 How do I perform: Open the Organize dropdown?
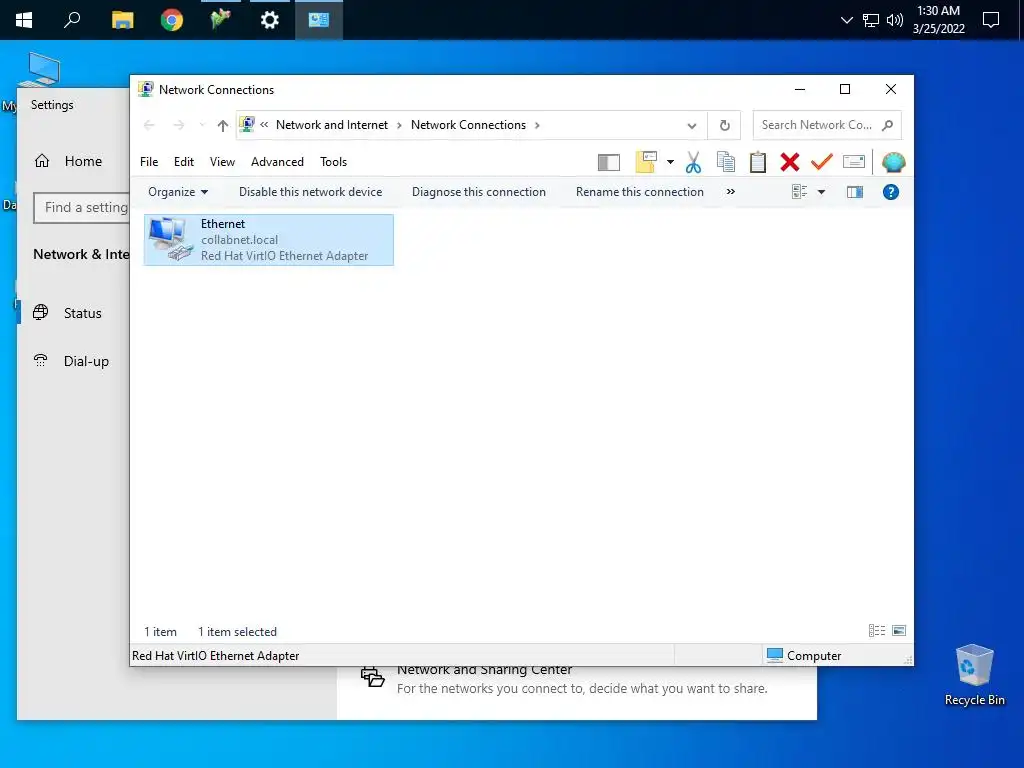coord(178,192)
